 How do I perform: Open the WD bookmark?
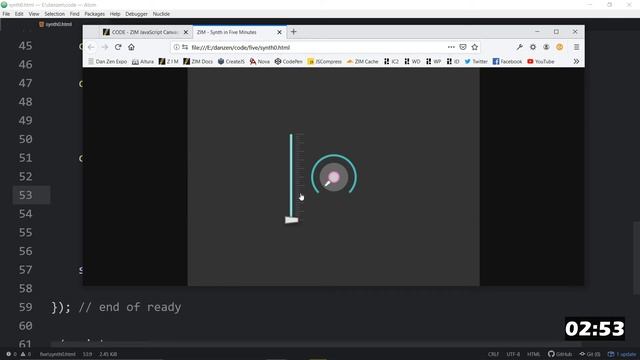click(412, 62)
